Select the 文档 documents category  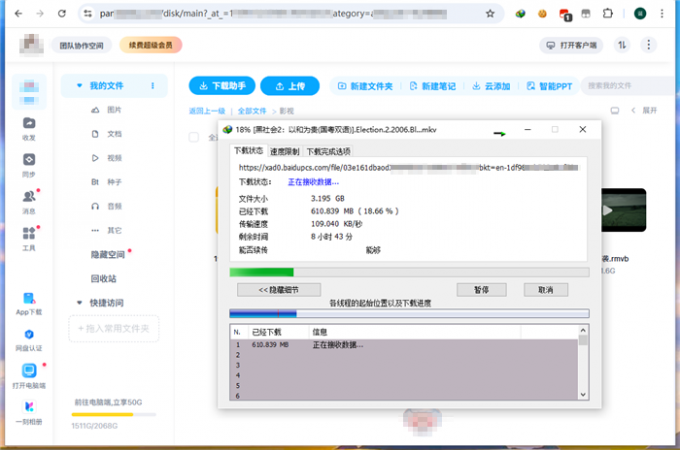(x=106, y=134)
